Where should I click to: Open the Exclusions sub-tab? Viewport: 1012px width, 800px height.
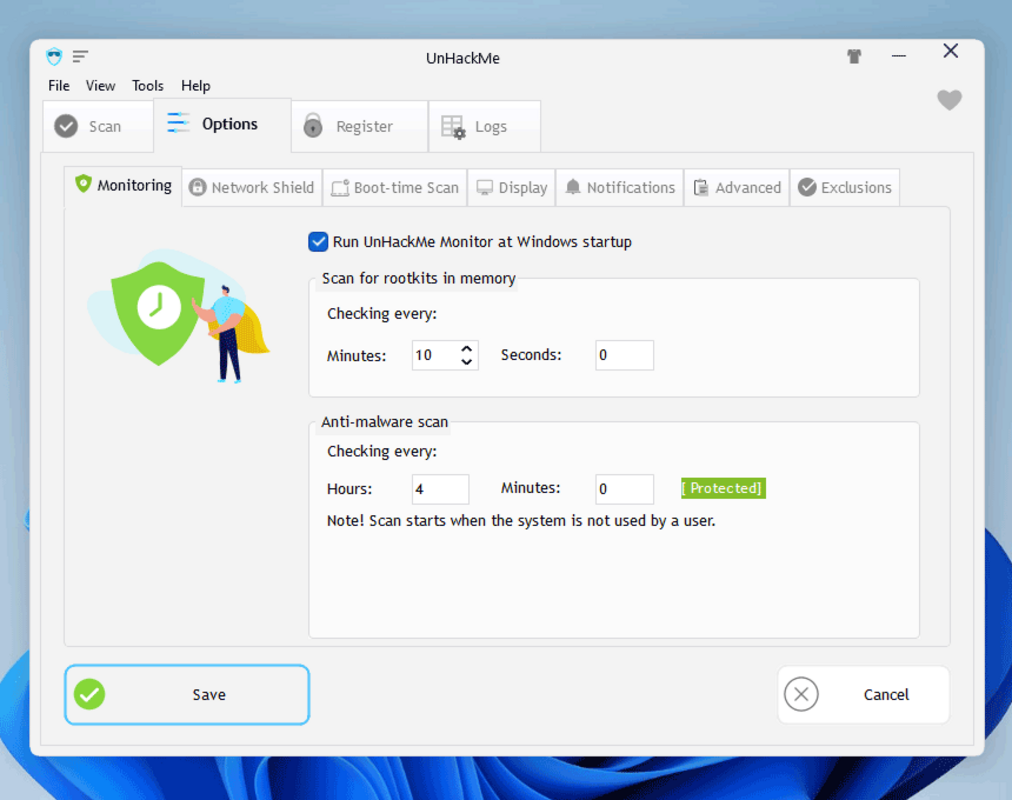845,188
